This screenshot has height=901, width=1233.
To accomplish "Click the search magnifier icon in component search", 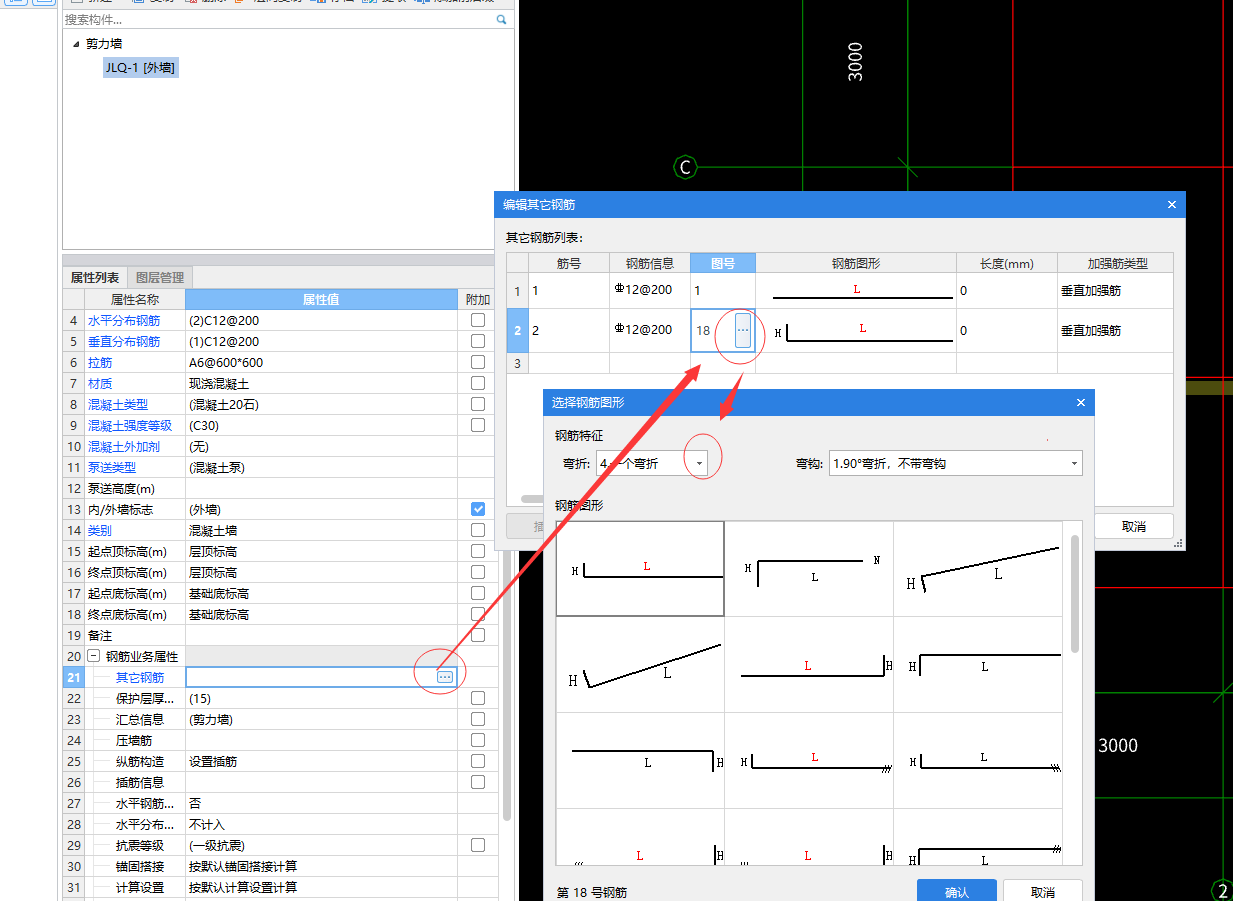I will 502,19.
